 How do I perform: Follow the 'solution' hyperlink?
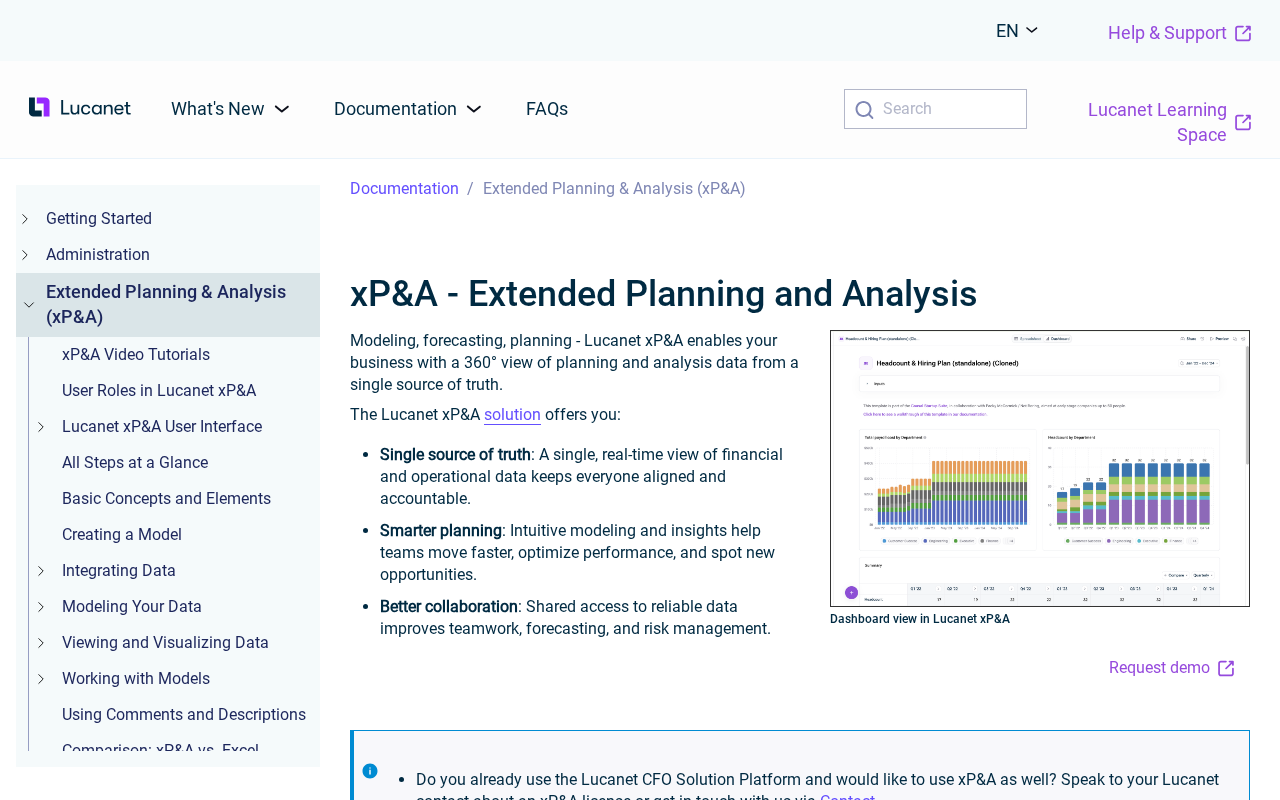click(512, 415)
